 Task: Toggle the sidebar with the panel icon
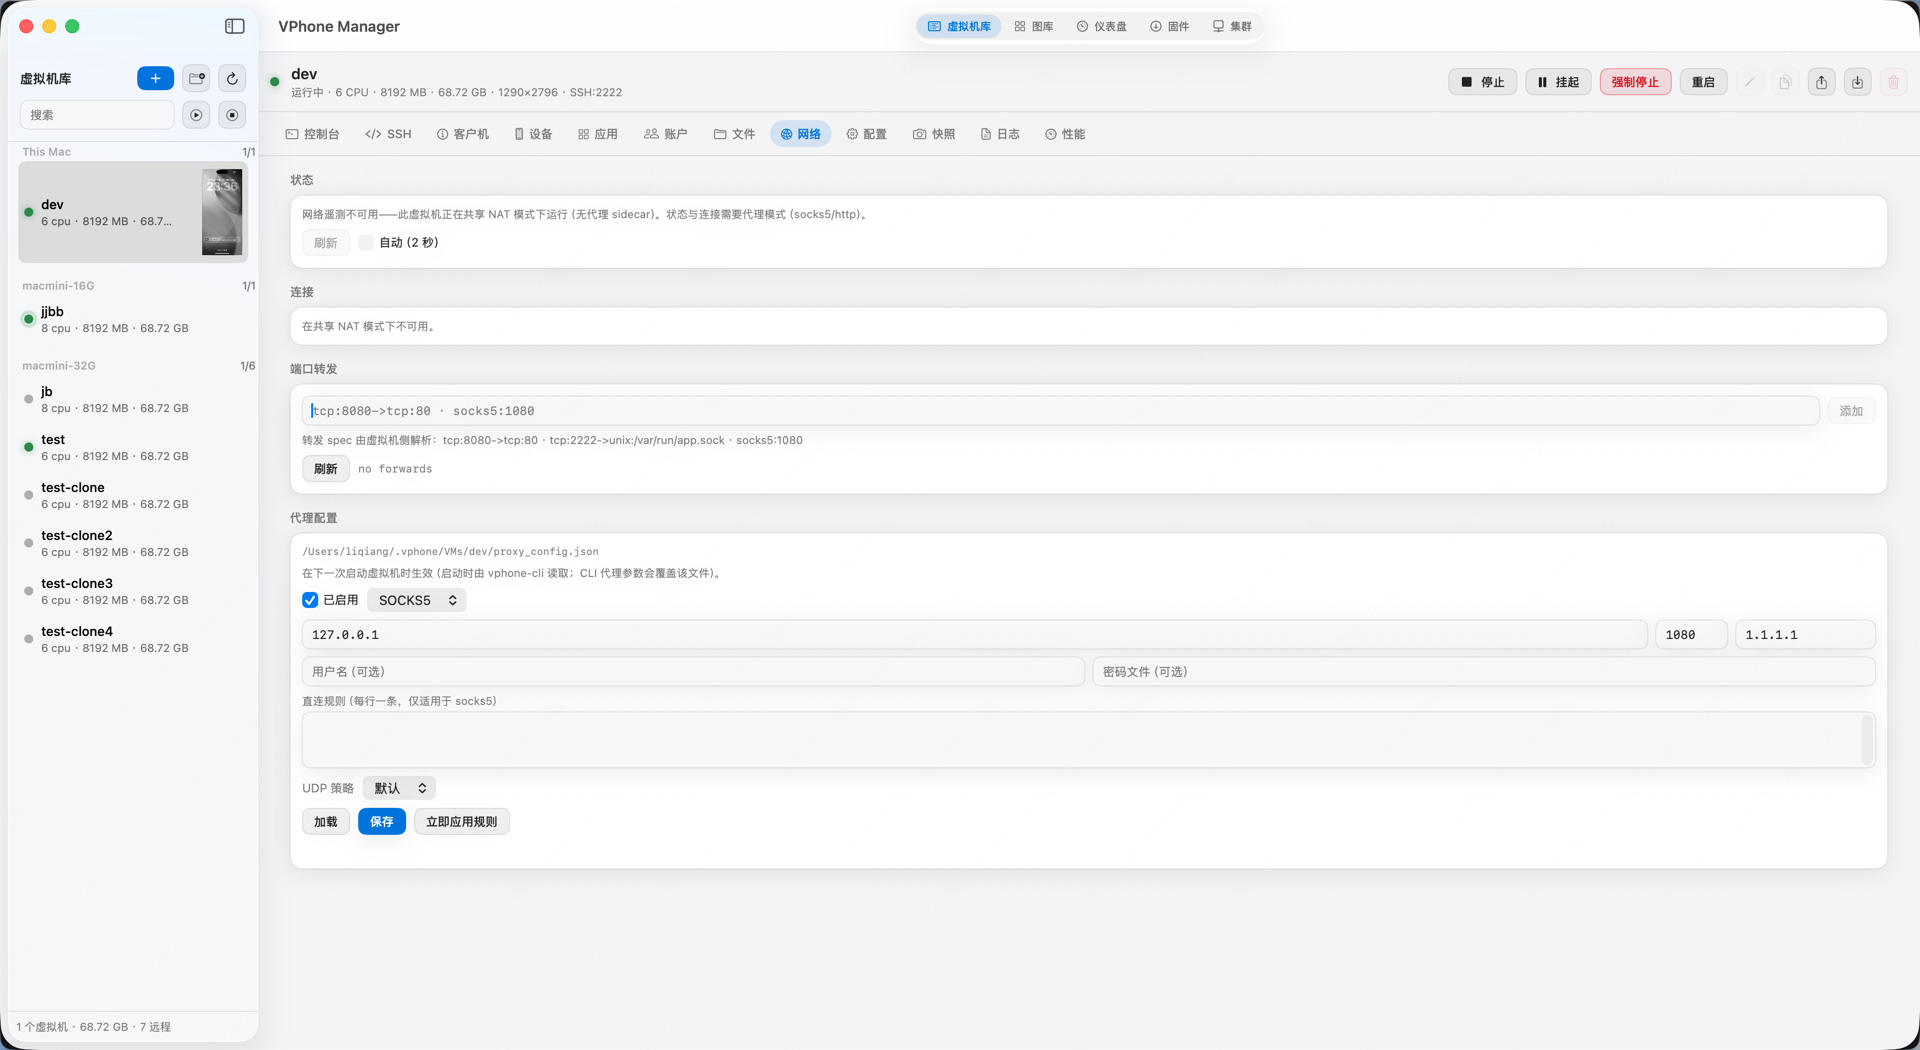[235, 26]
